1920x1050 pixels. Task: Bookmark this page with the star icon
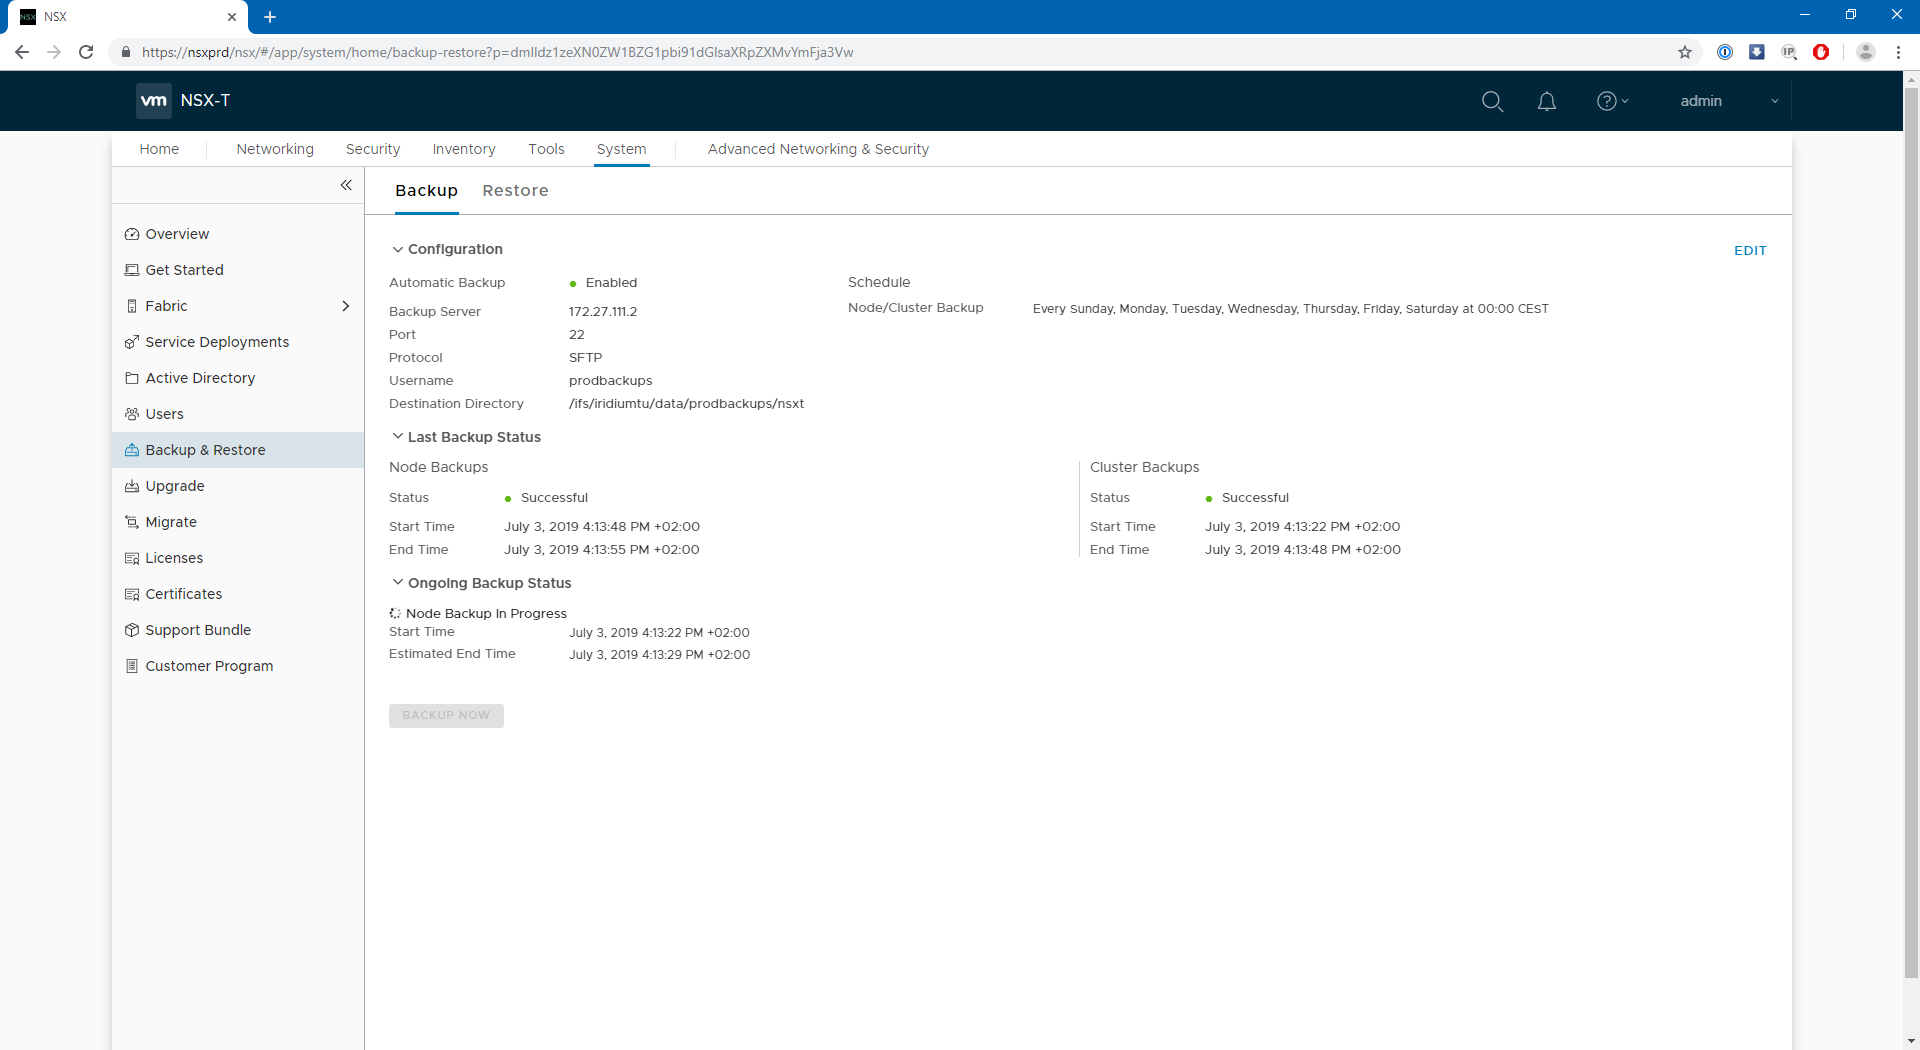click(x=1685, y=52)
